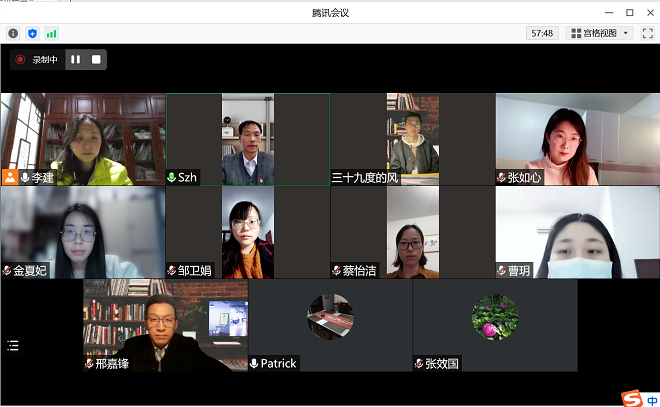
Task: Click the meeting timer 57:48
Action: [542, 33]
